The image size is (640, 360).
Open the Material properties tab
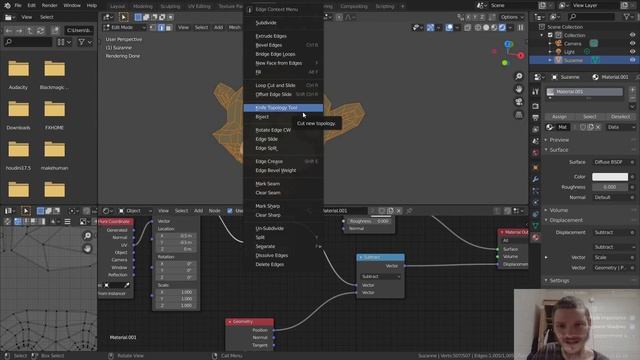point(536,237)
